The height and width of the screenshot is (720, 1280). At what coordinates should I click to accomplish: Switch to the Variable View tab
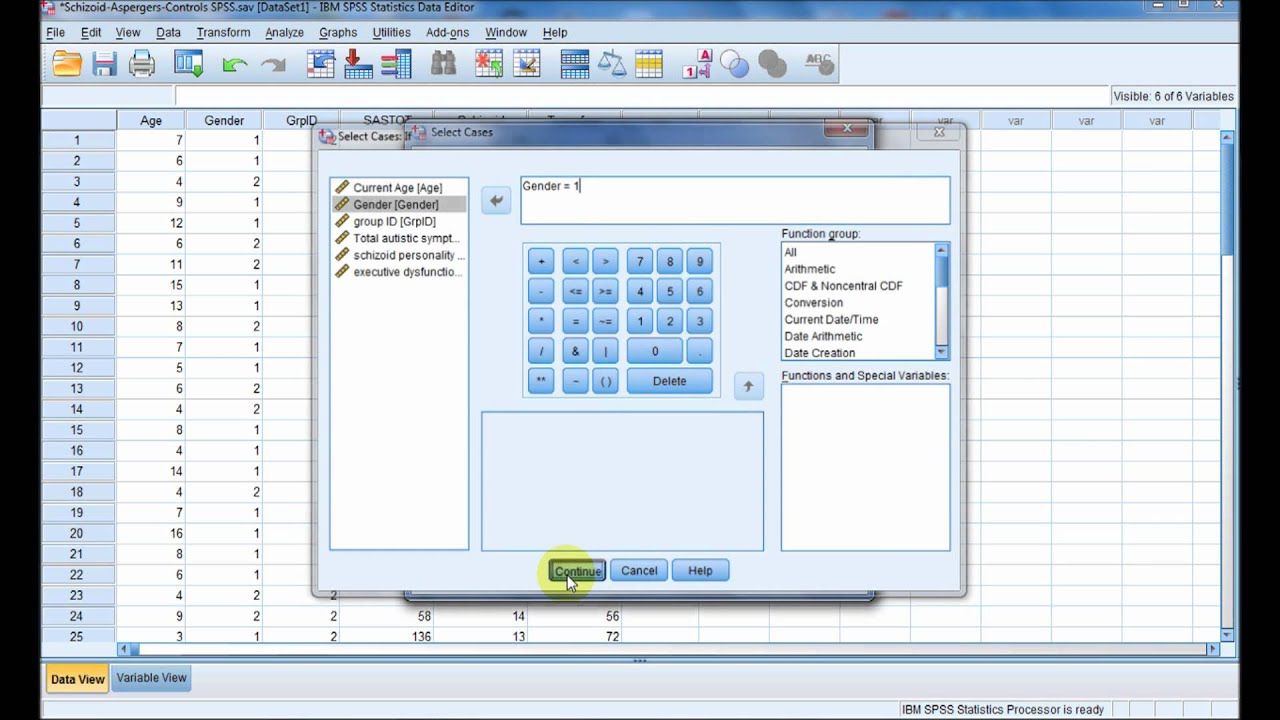coord(151,678)
